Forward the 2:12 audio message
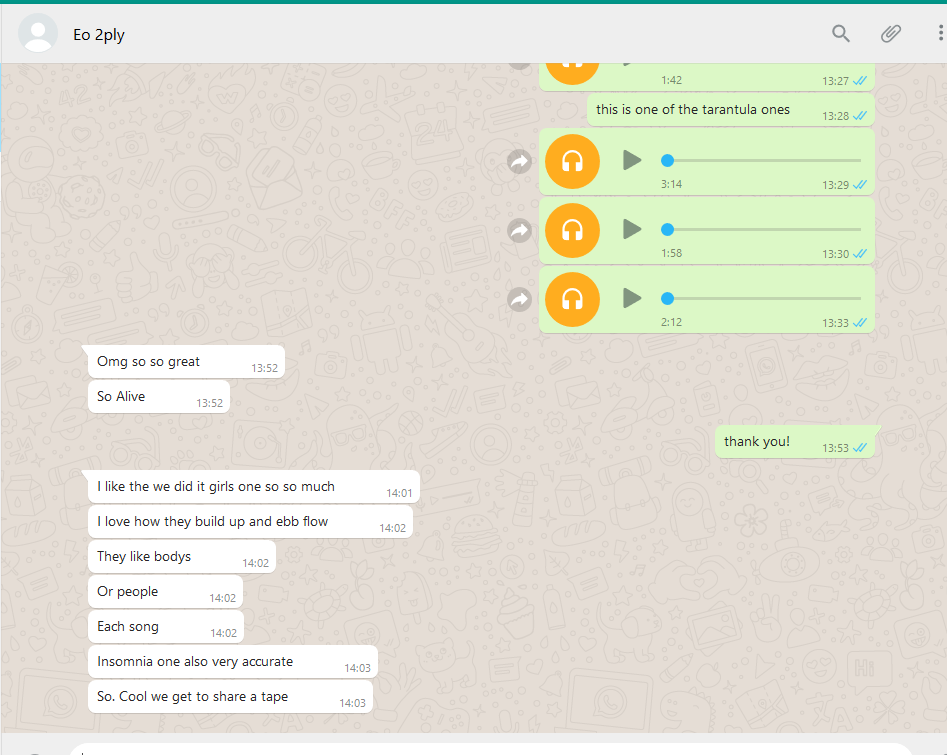This screenshot has width=947, height=755. [x=519, y=299]
